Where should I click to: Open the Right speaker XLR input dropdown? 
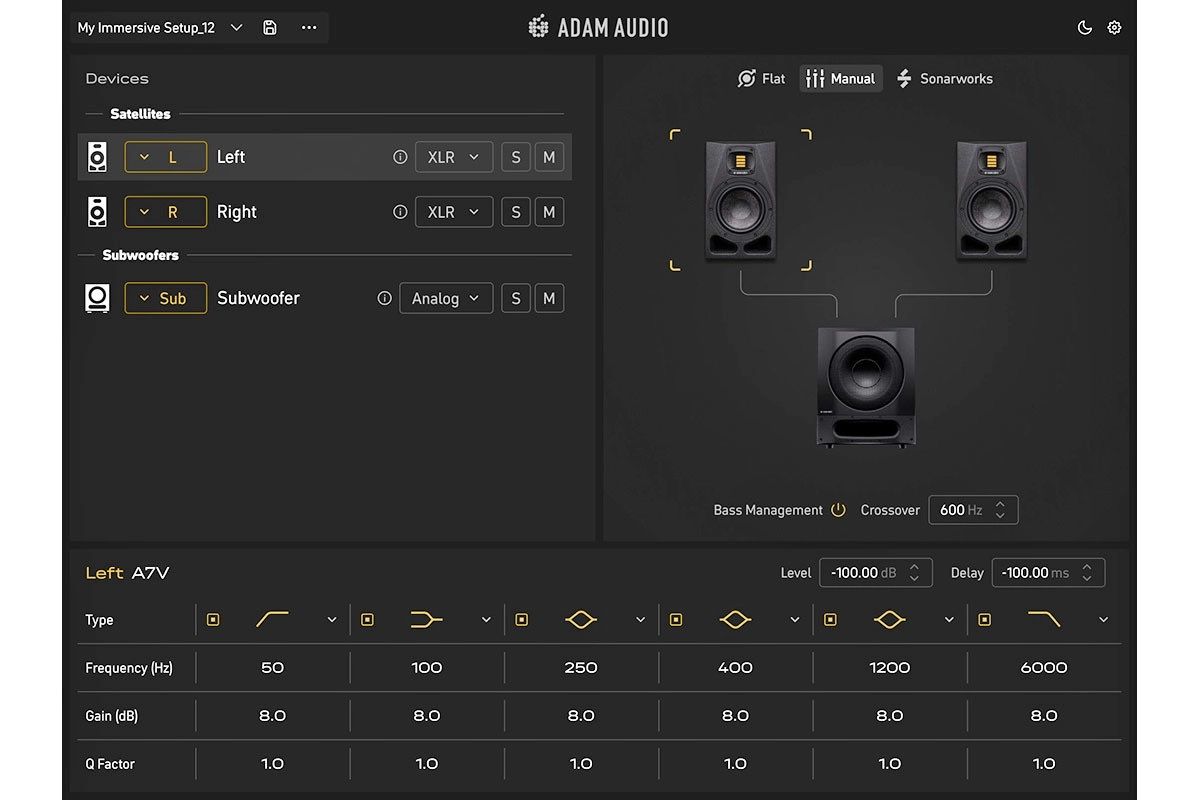pos(454,212)
